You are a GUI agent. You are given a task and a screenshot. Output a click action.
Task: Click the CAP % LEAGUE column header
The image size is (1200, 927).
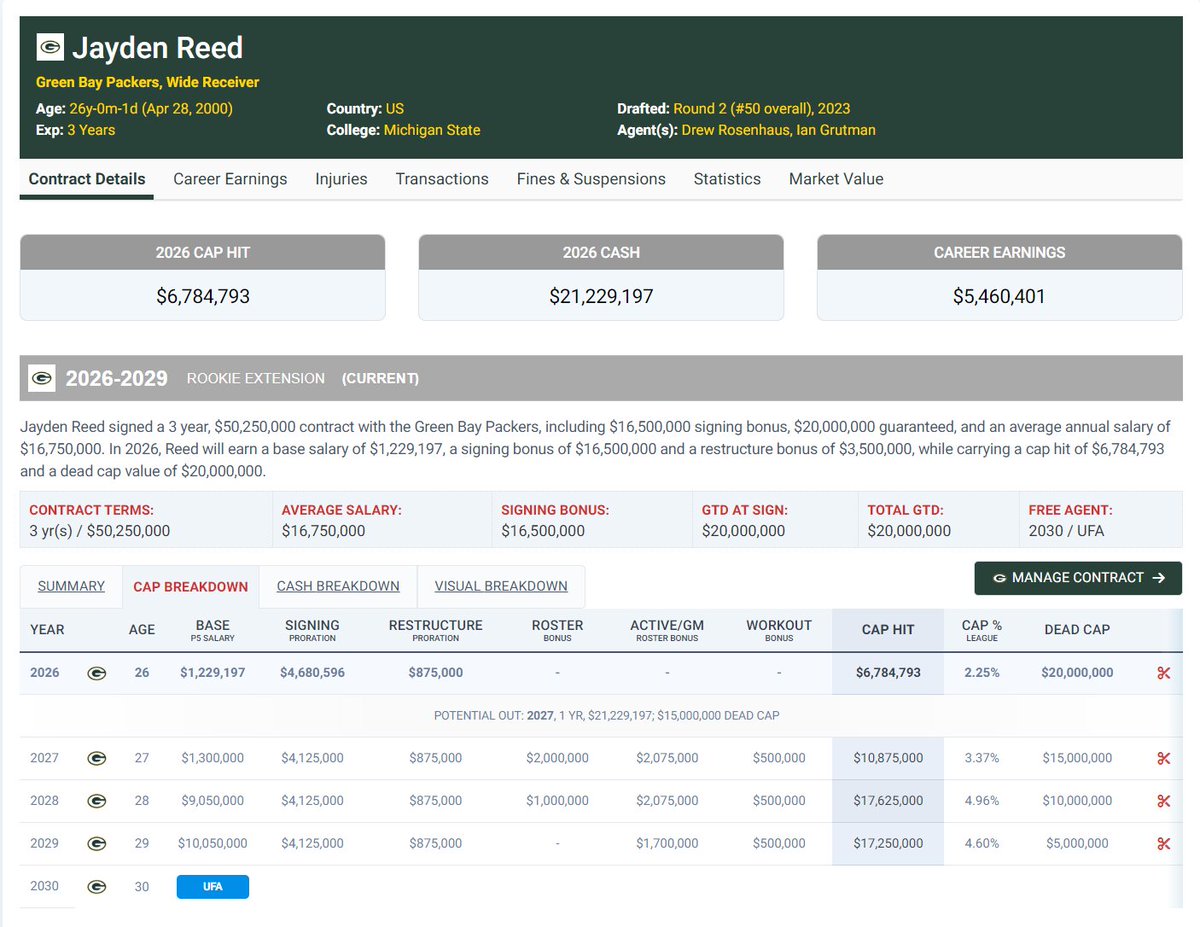click(x=982, y=630)
